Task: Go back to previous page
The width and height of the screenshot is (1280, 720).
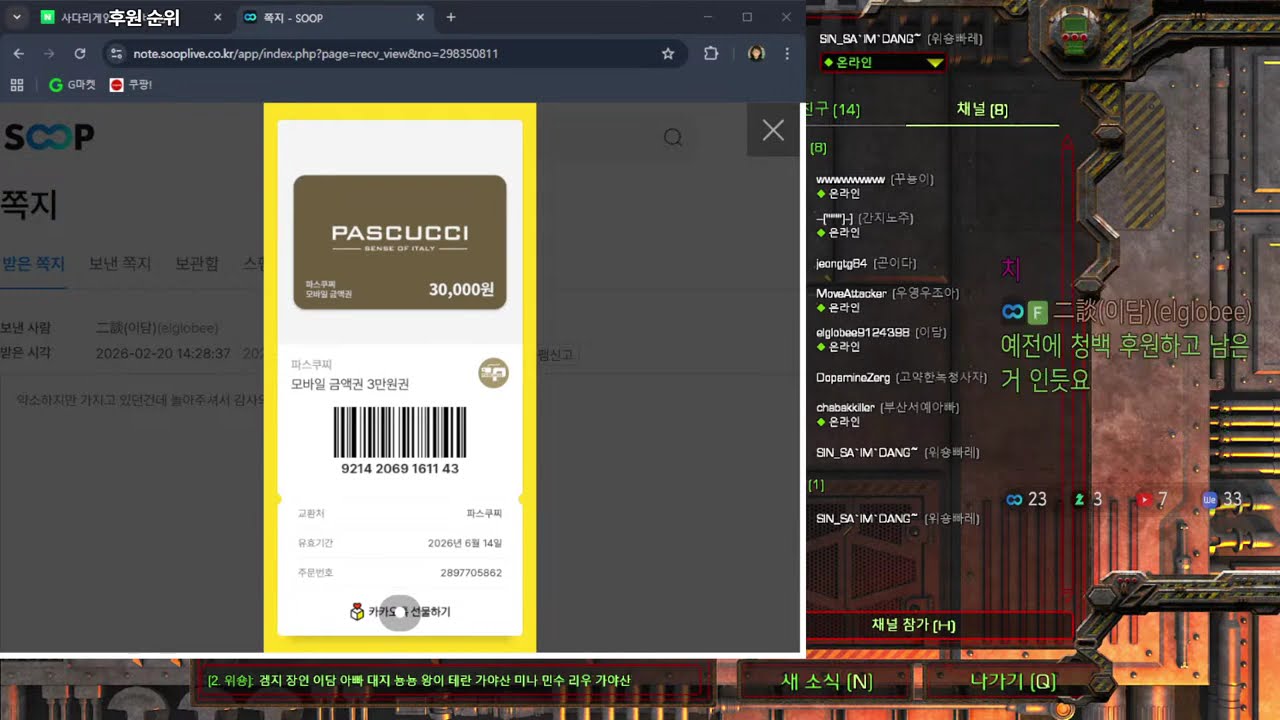Action: 19,53
